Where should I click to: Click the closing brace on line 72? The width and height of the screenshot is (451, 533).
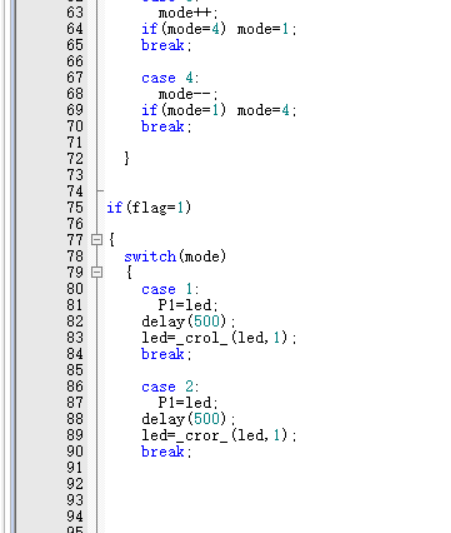[127, 158]
